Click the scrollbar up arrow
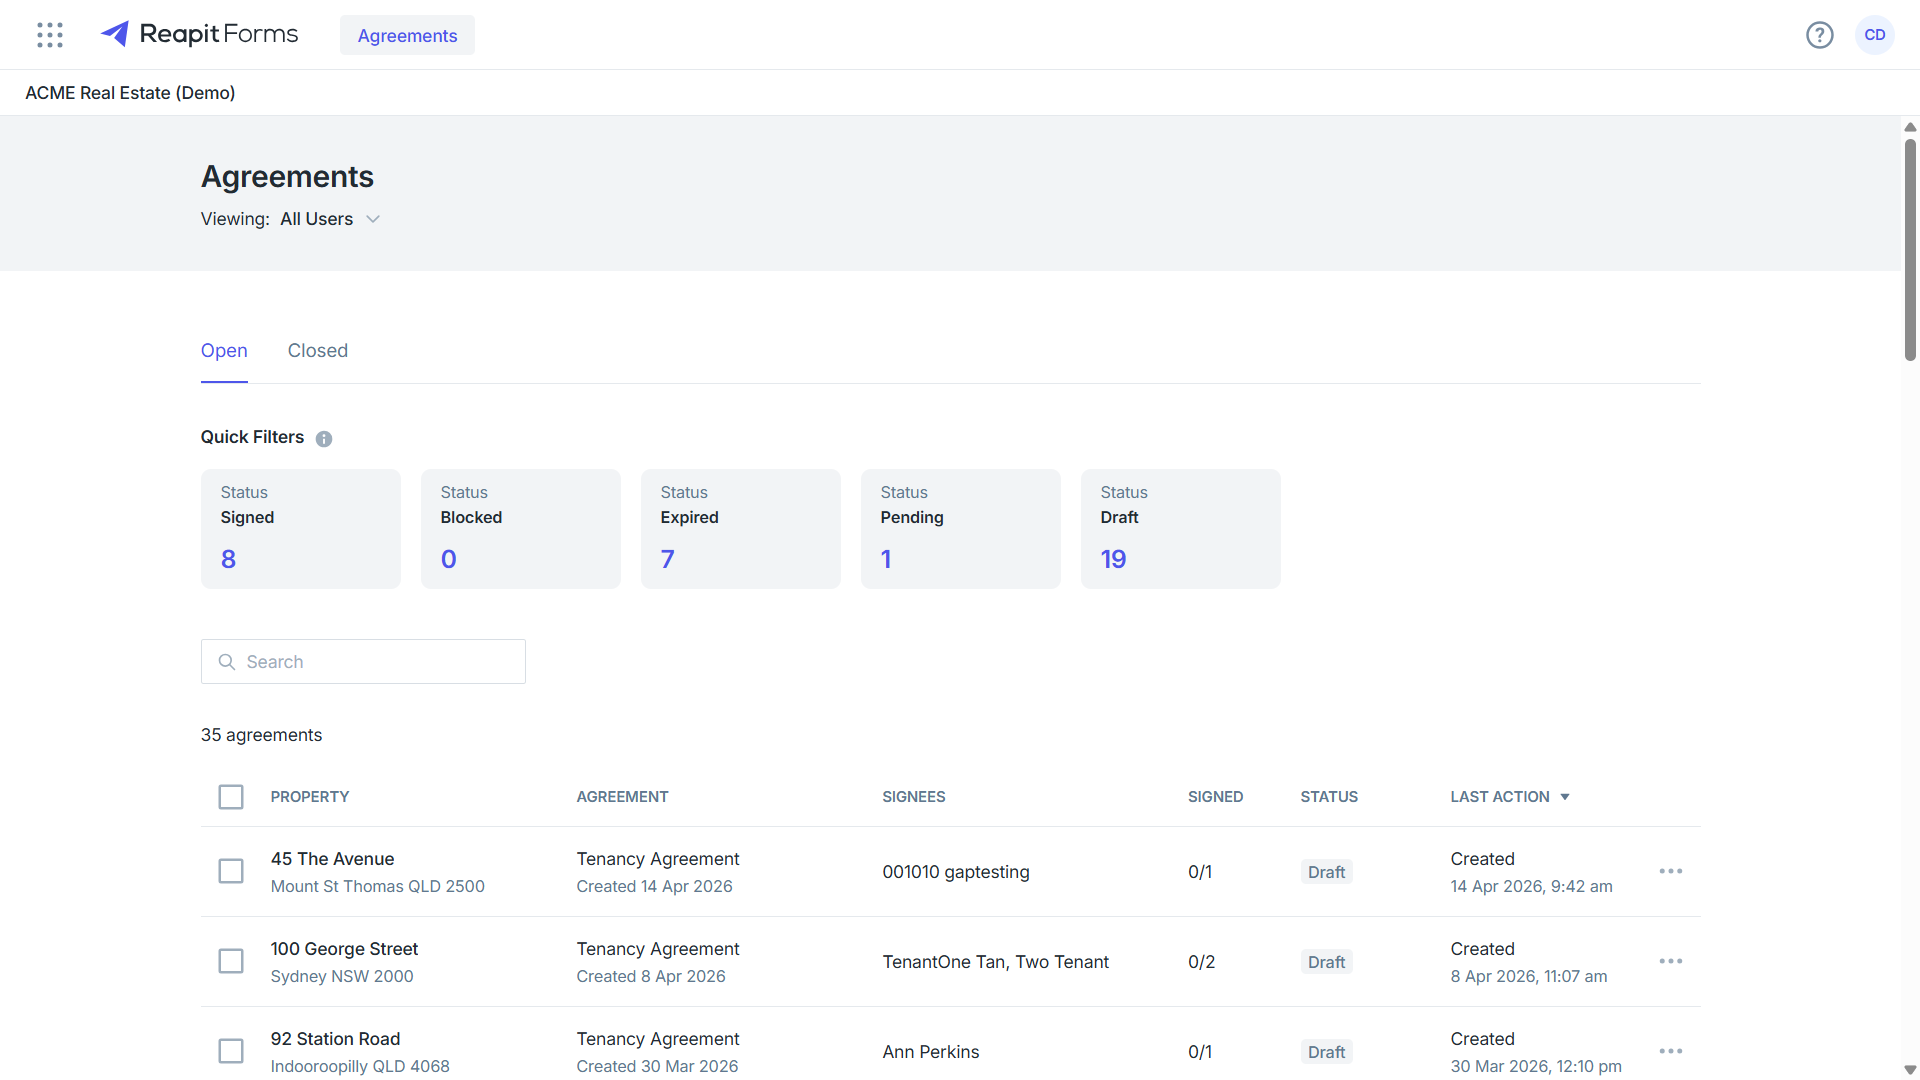 click(x=1910, y=127)
